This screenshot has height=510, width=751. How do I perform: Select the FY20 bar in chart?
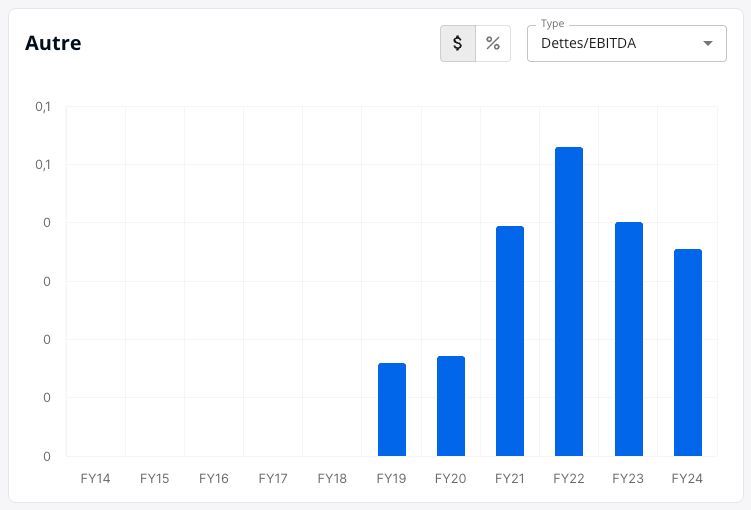451,406
